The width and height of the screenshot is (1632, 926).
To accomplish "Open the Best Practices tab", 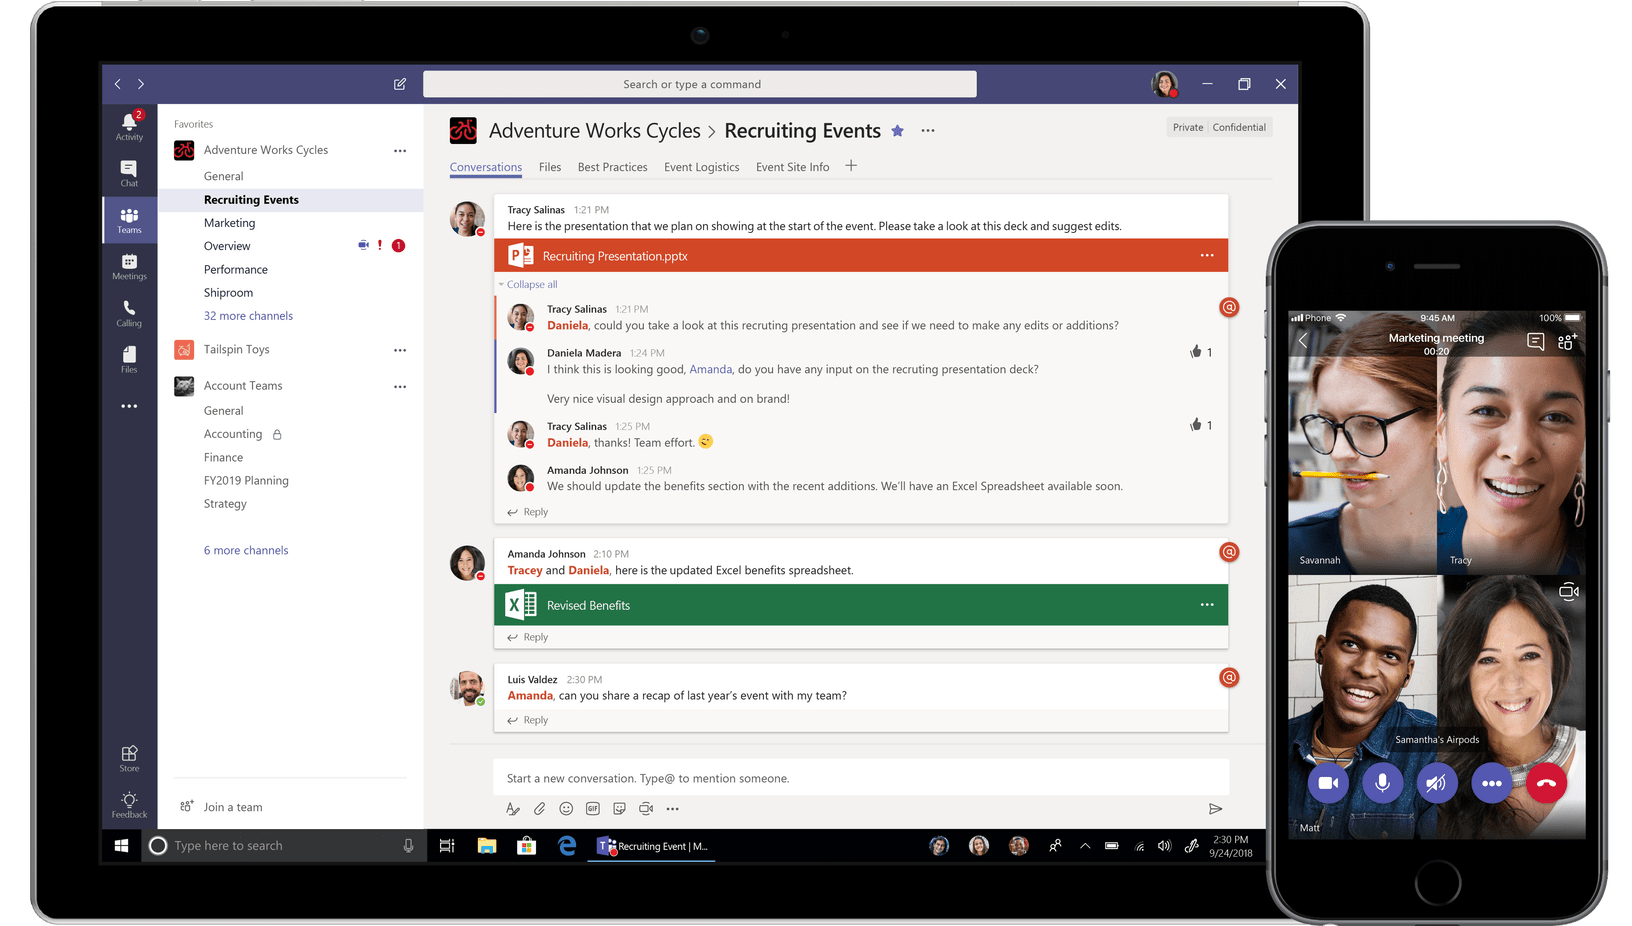I will 612,167.
